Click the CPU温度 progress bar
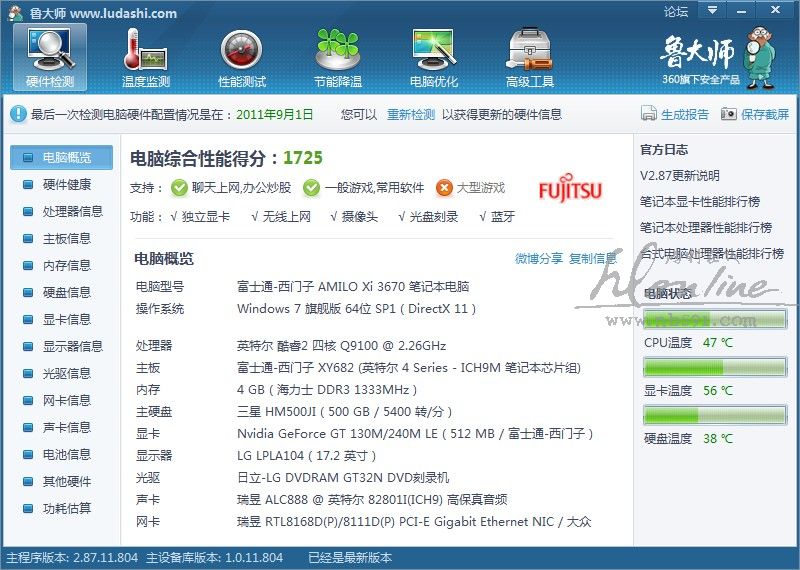Viewport: 800px width, 570px height. 715,319
